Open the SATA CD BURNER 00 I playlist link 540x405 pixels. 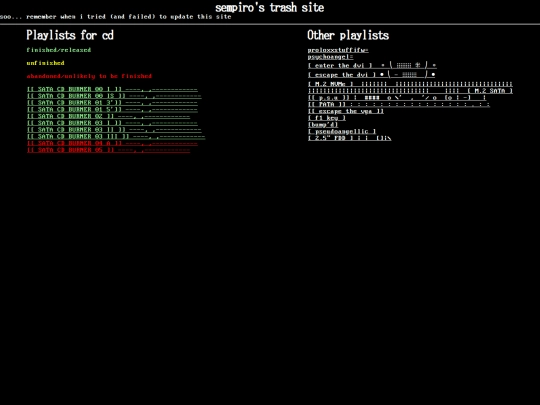[112, 89]
